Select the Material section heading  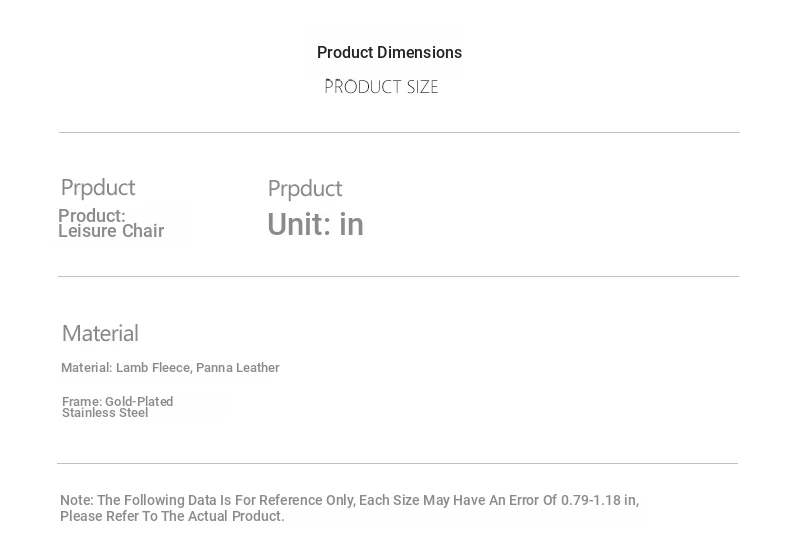pyautogui.click(x=100, y=334)
